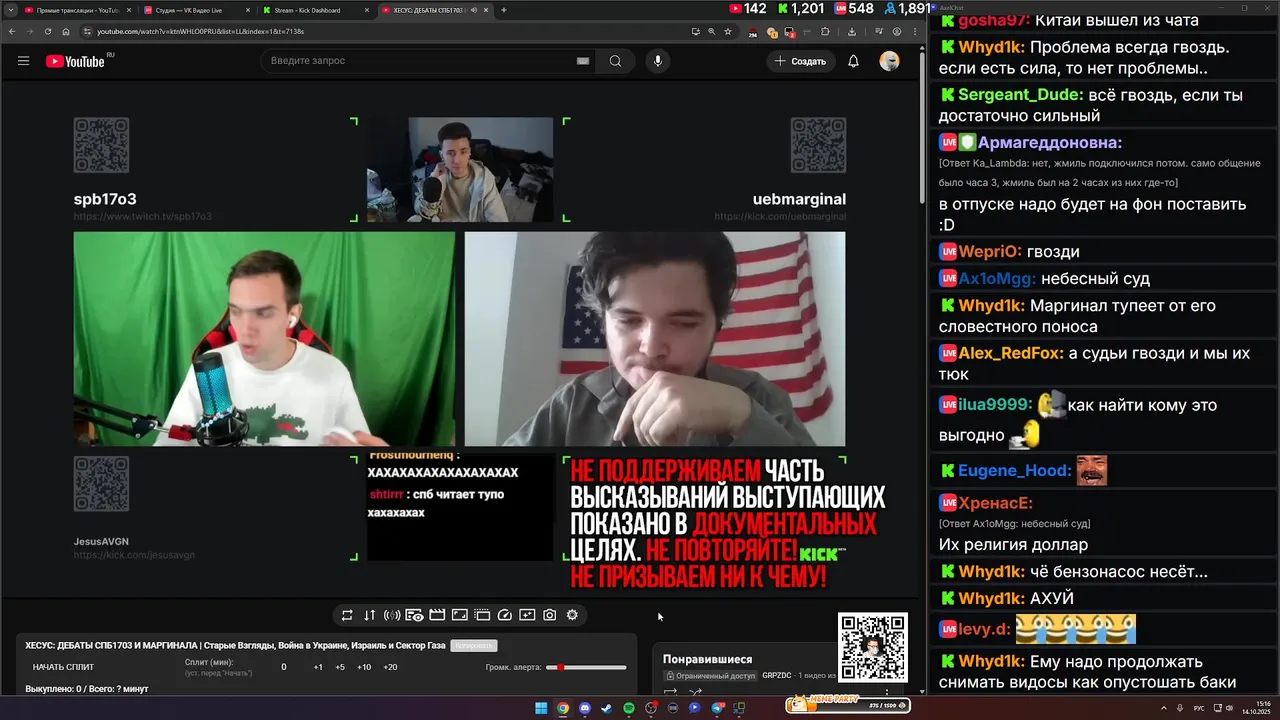This screenshot has height=720, width=1280.
Task: Open the browser tab search dropdown
Action: [10, 10]
